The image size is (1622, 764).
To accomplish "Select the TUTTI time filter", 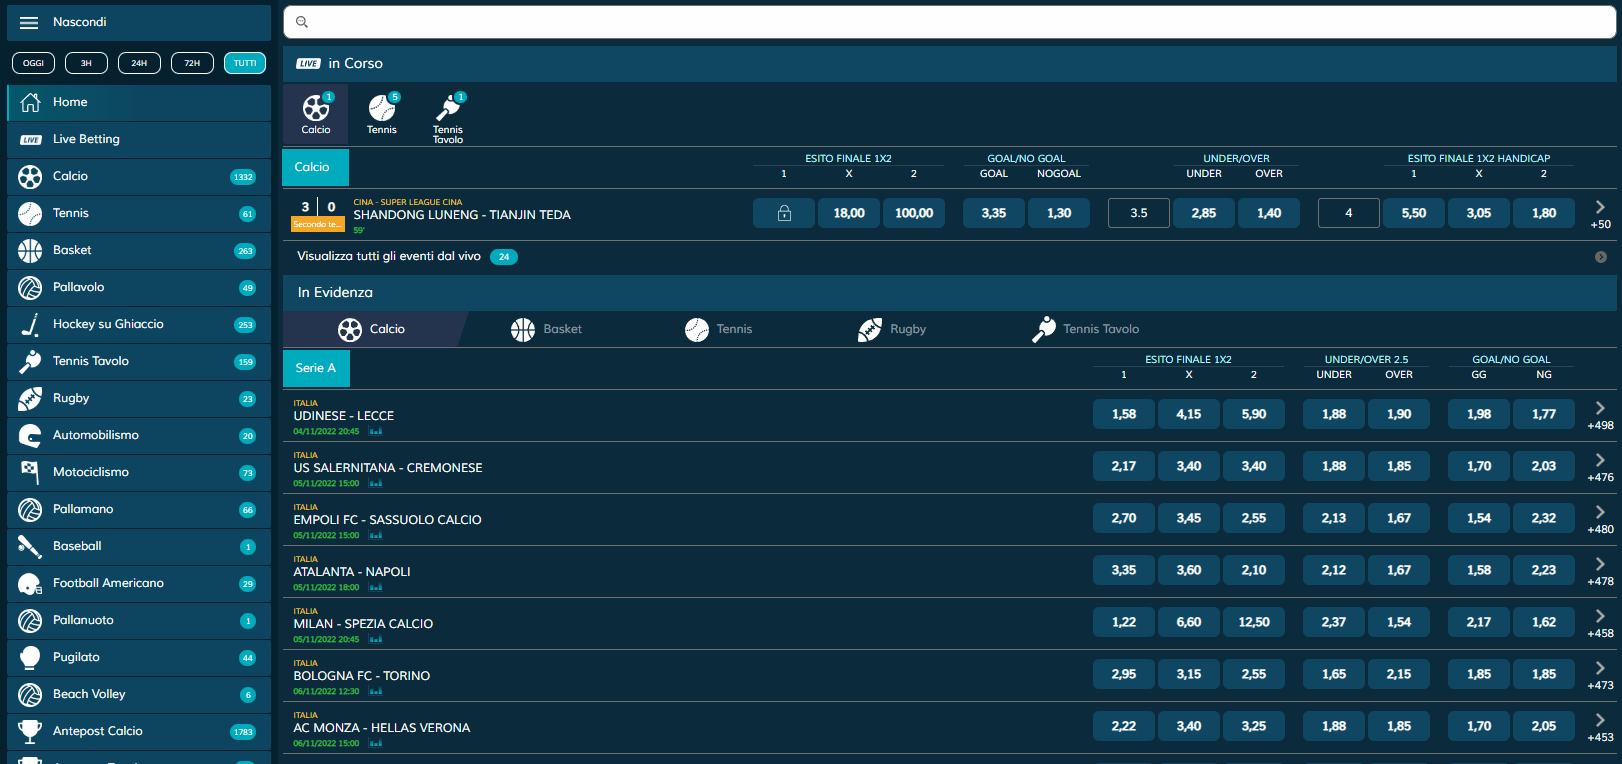I will coord(245,63).
